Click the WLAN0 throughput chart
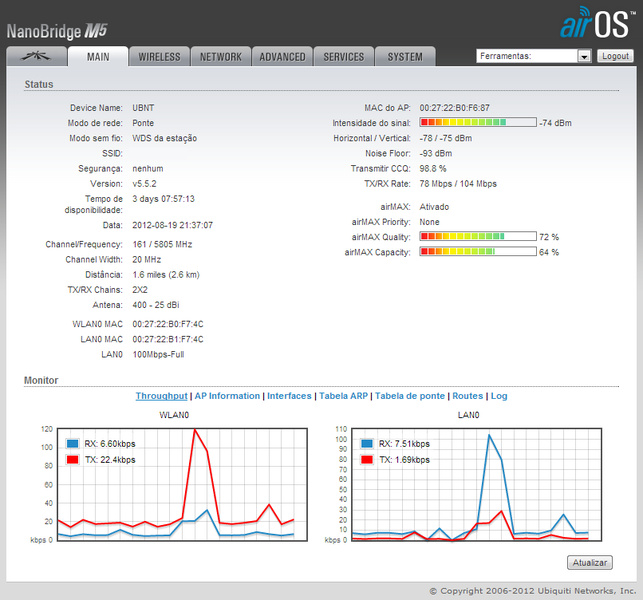 (x=182, y=485)
